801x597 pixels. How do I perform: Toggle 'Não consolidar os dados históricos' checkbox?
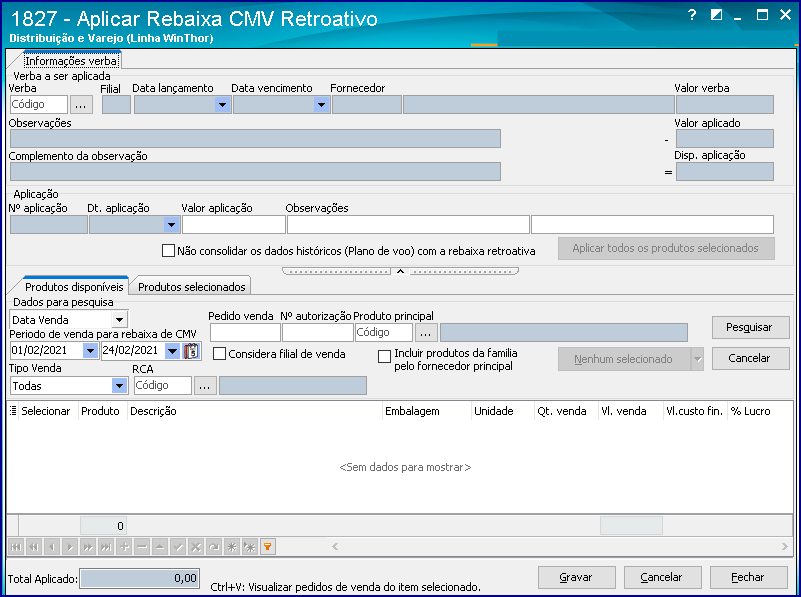(x=168, y=251)
